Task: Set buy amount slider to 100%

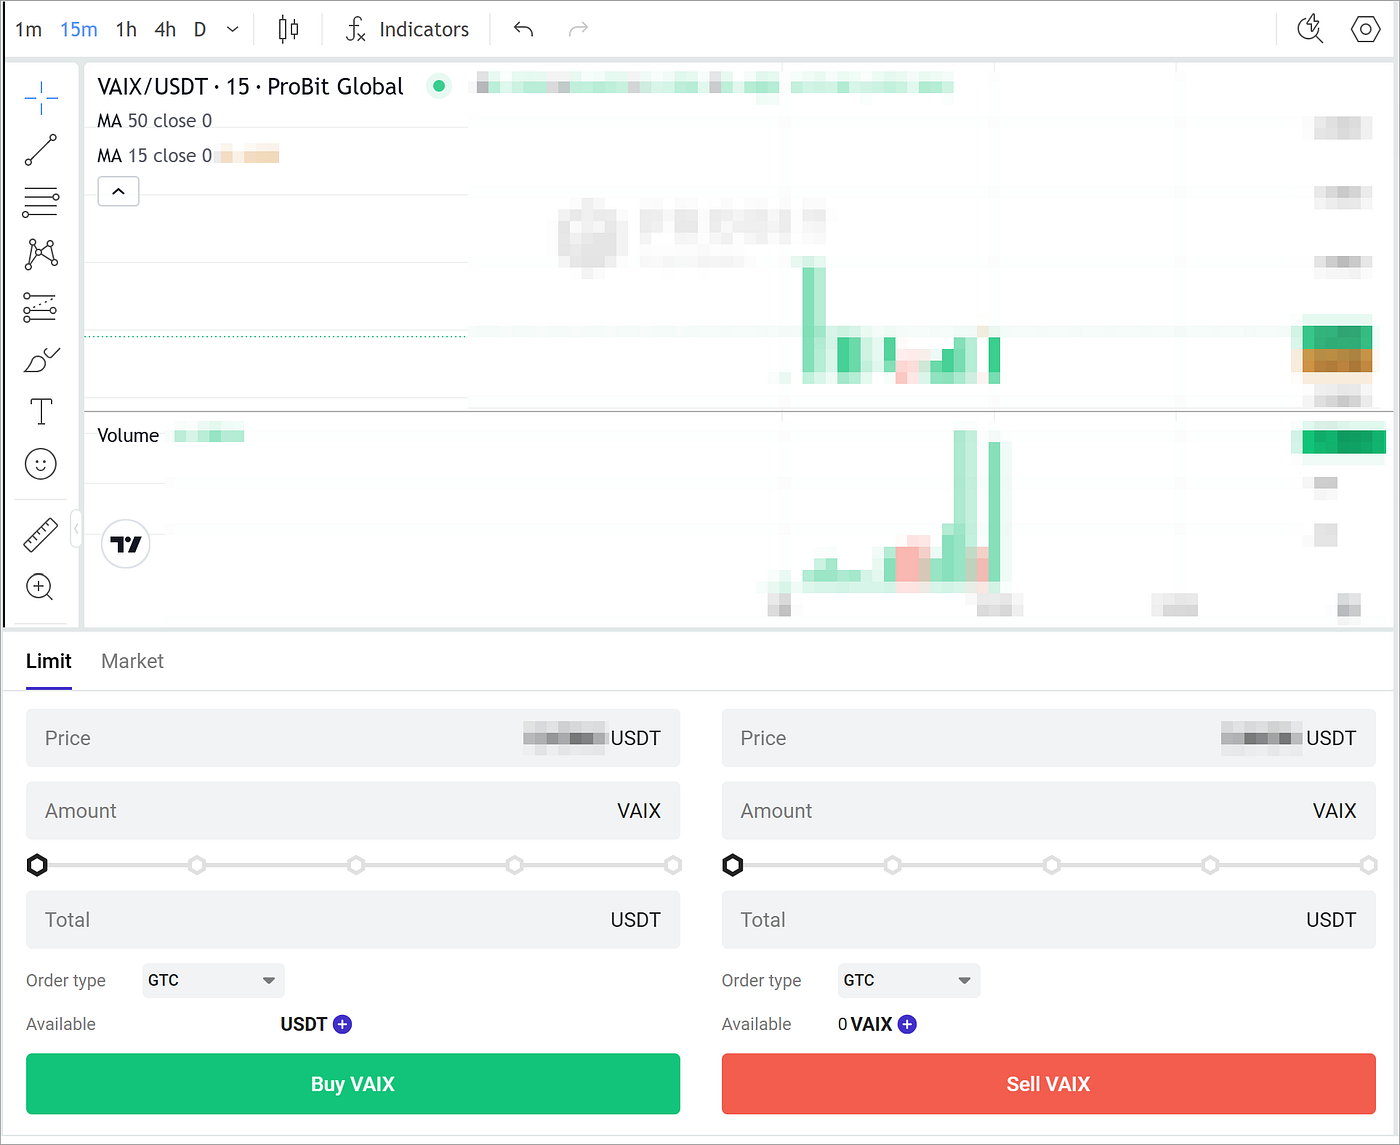Action: pyautogui.click(x=673, y=864)
